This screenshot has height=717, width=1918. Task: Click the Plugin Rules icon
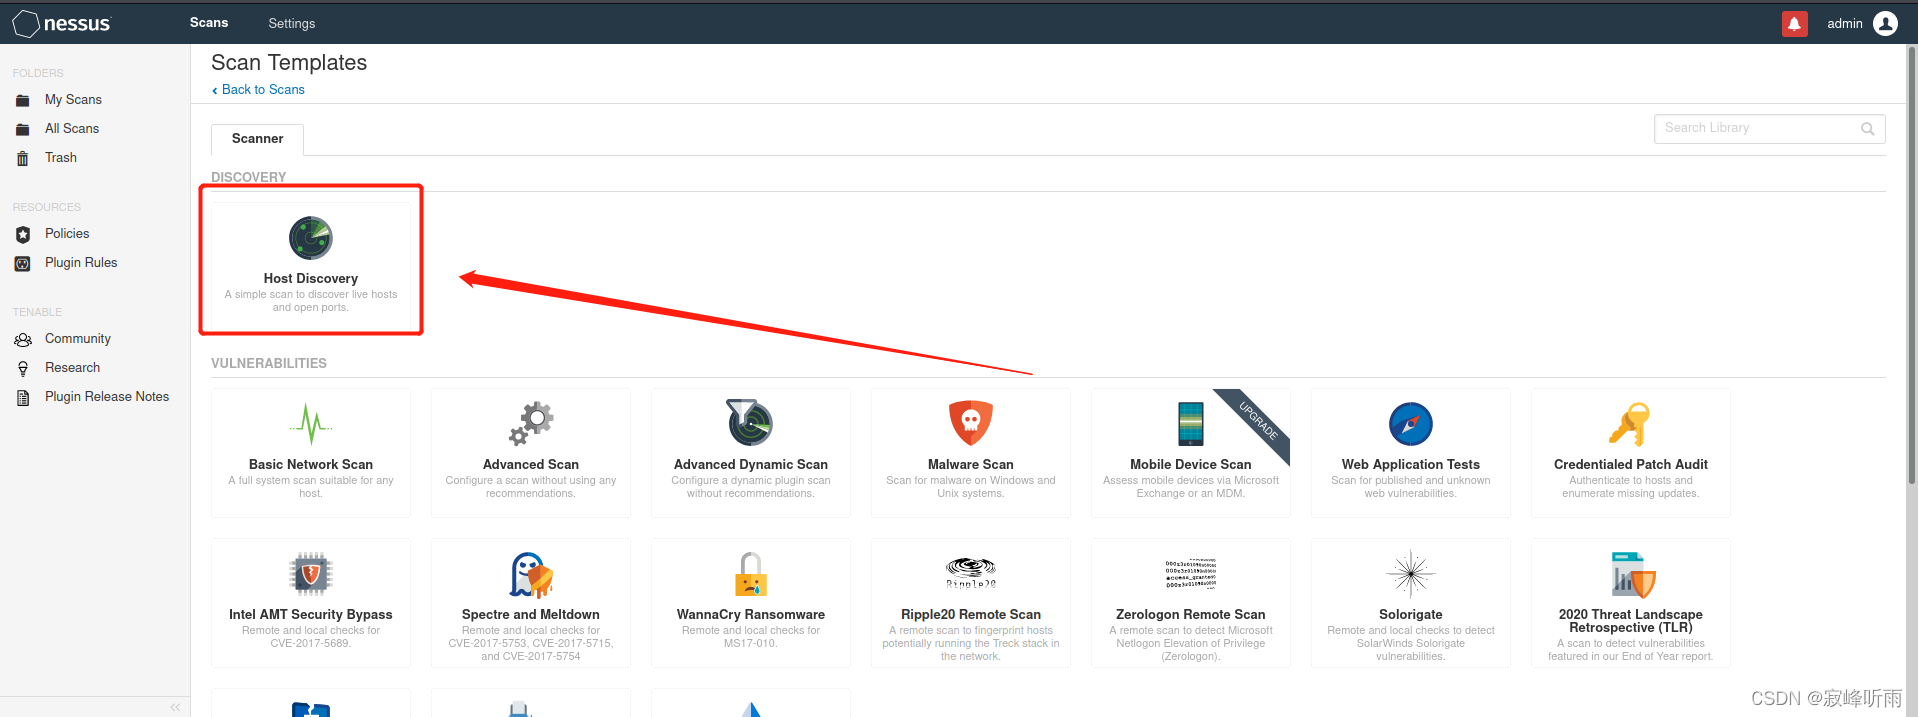(23, 263)
